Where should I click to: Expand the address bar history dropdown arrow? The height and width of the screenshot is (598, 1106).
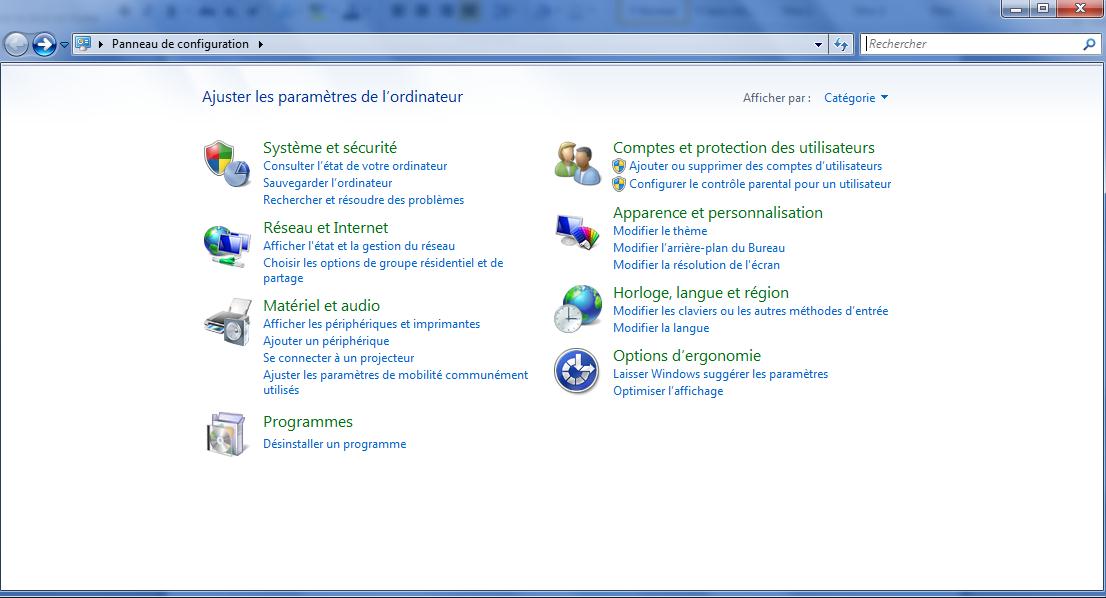(x=818, y=45)
